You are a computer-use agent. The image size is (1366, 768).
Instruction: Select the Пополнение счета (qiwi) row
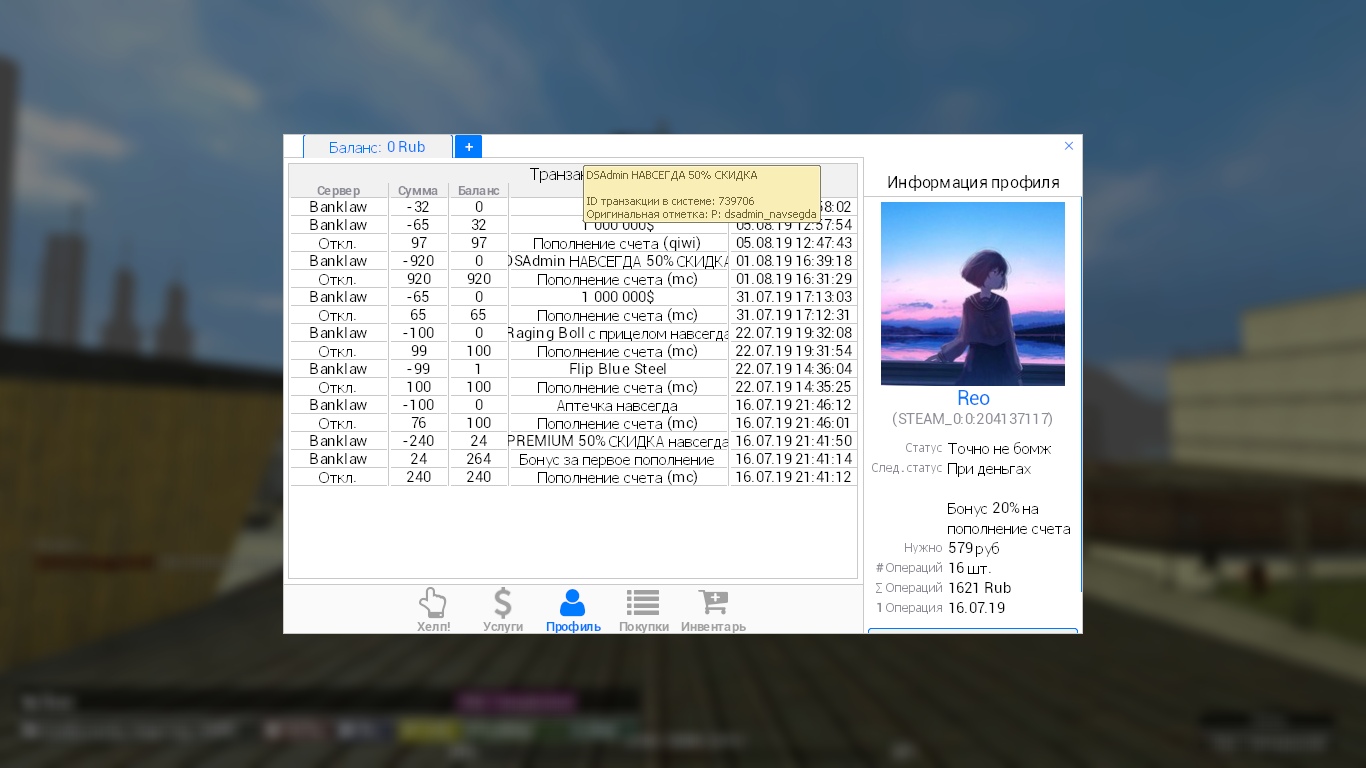click(x=617, y=243)
